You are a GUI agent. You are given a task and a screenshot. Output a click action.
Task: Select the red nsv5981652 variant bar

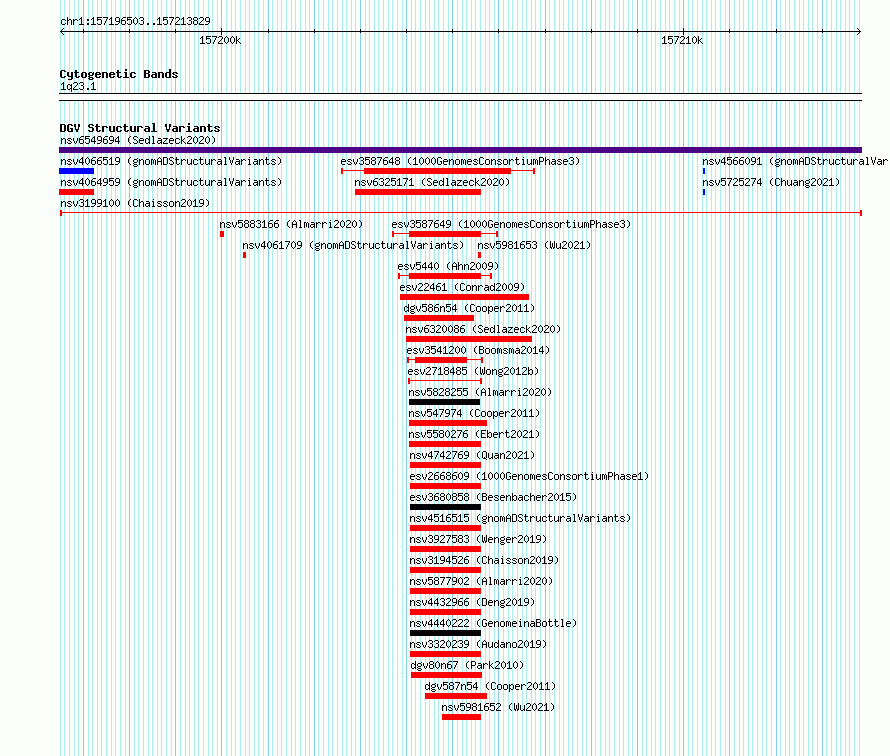click(461, 717)
